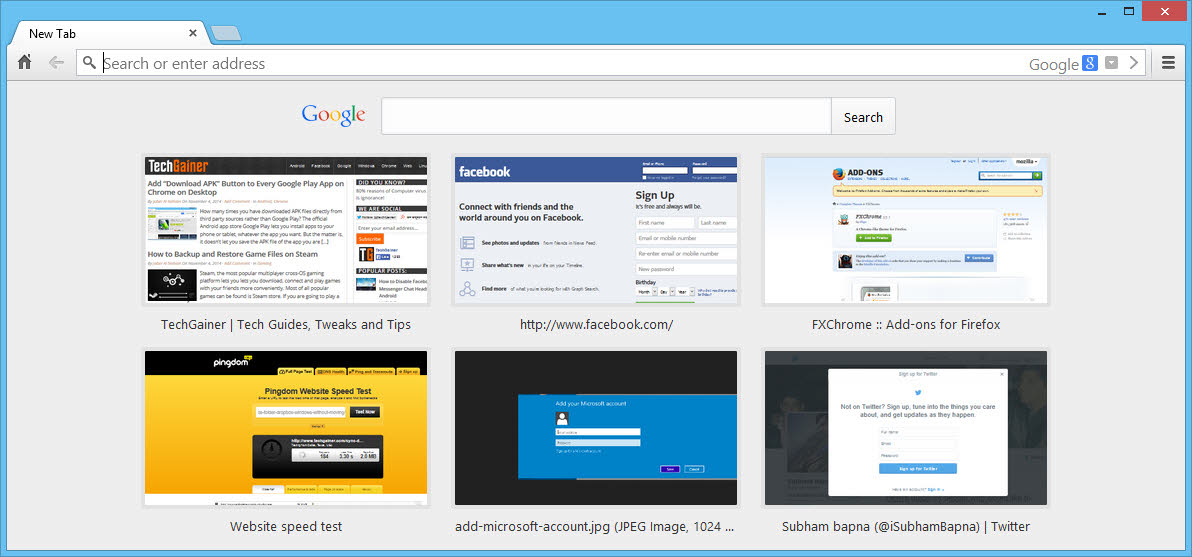Close the browser window with the red X

(x=1163, y=11)
